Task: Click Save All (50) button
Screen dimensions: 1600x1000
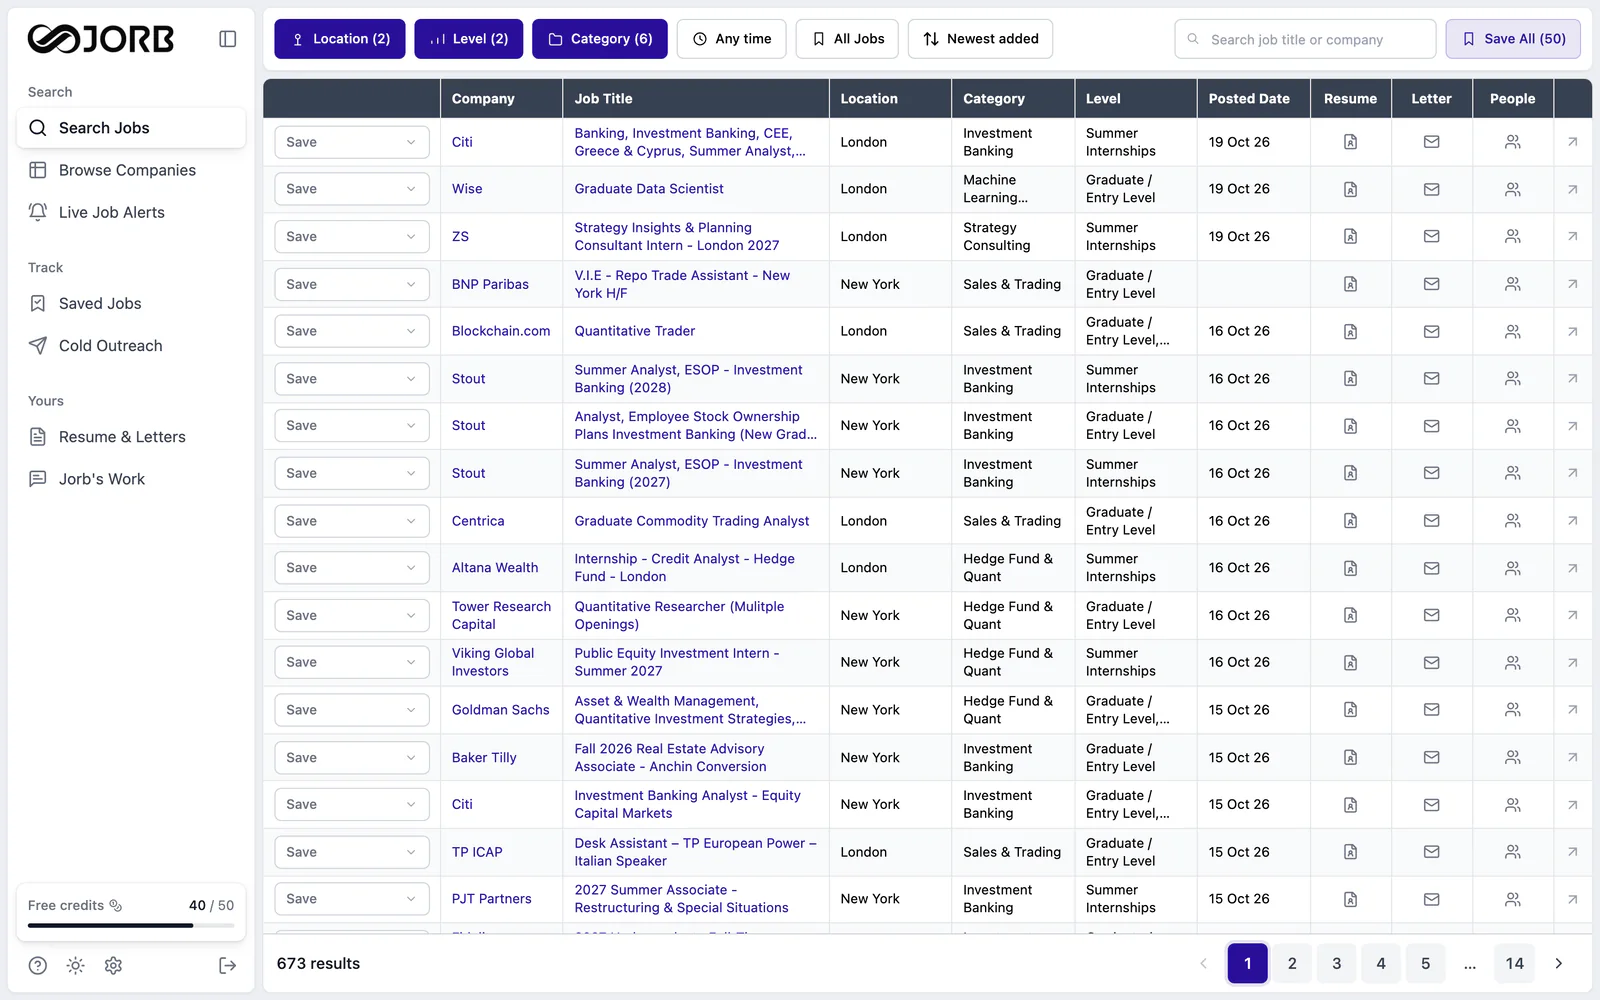Action: pyautogui.click(x=1513, y=39)
